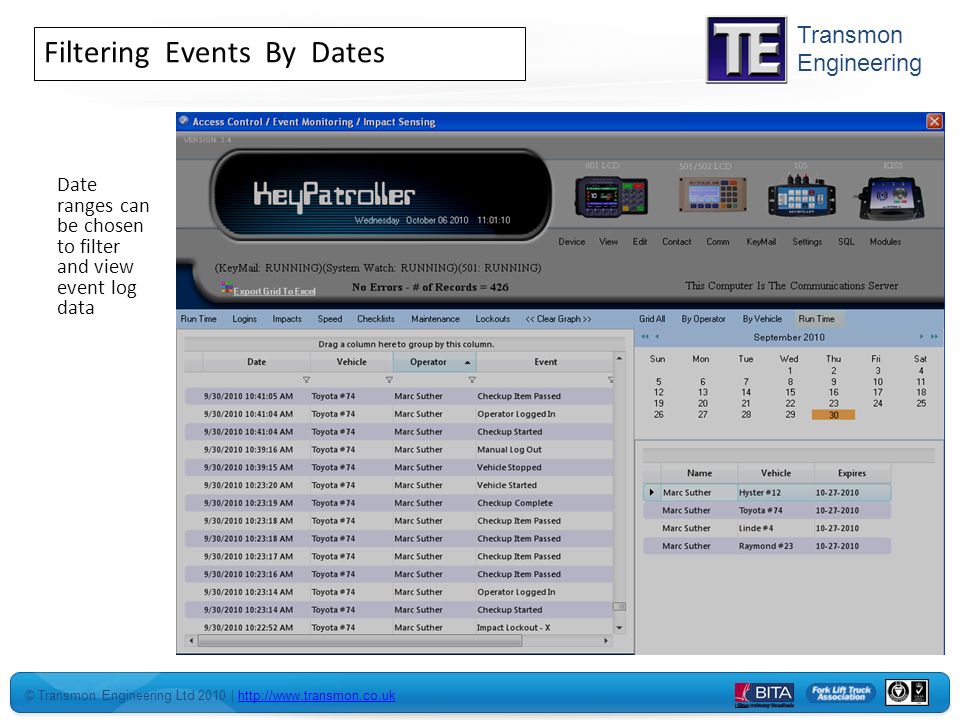
Task: Sort by the Date column header
Action: (x=257, y=362)
